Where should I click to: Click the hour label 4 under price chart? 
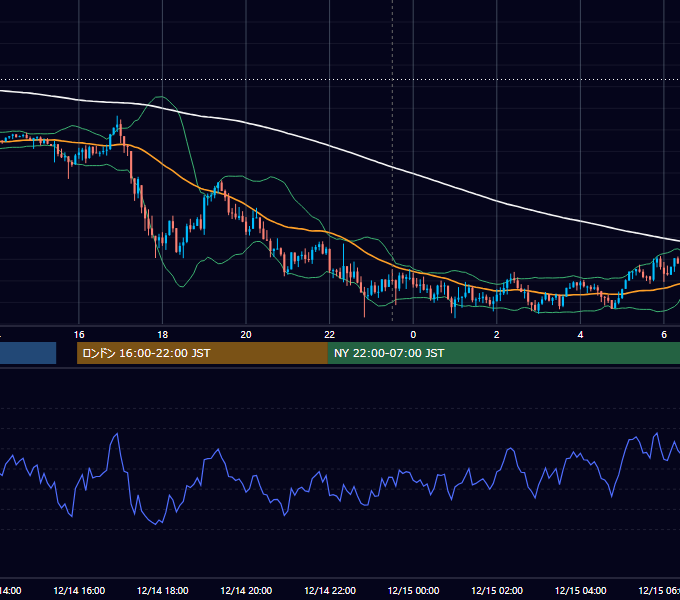(580, 335)
